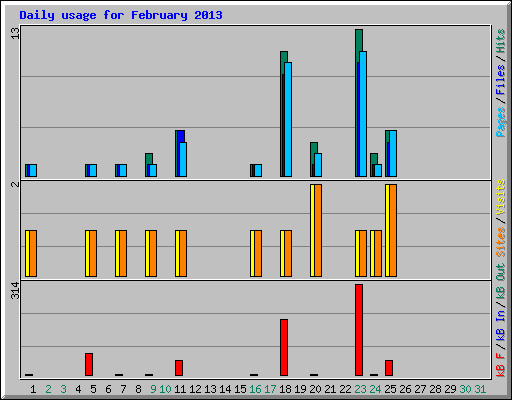Select the red kB bar for day 5

pyautogui.click(x=89, y=365)
